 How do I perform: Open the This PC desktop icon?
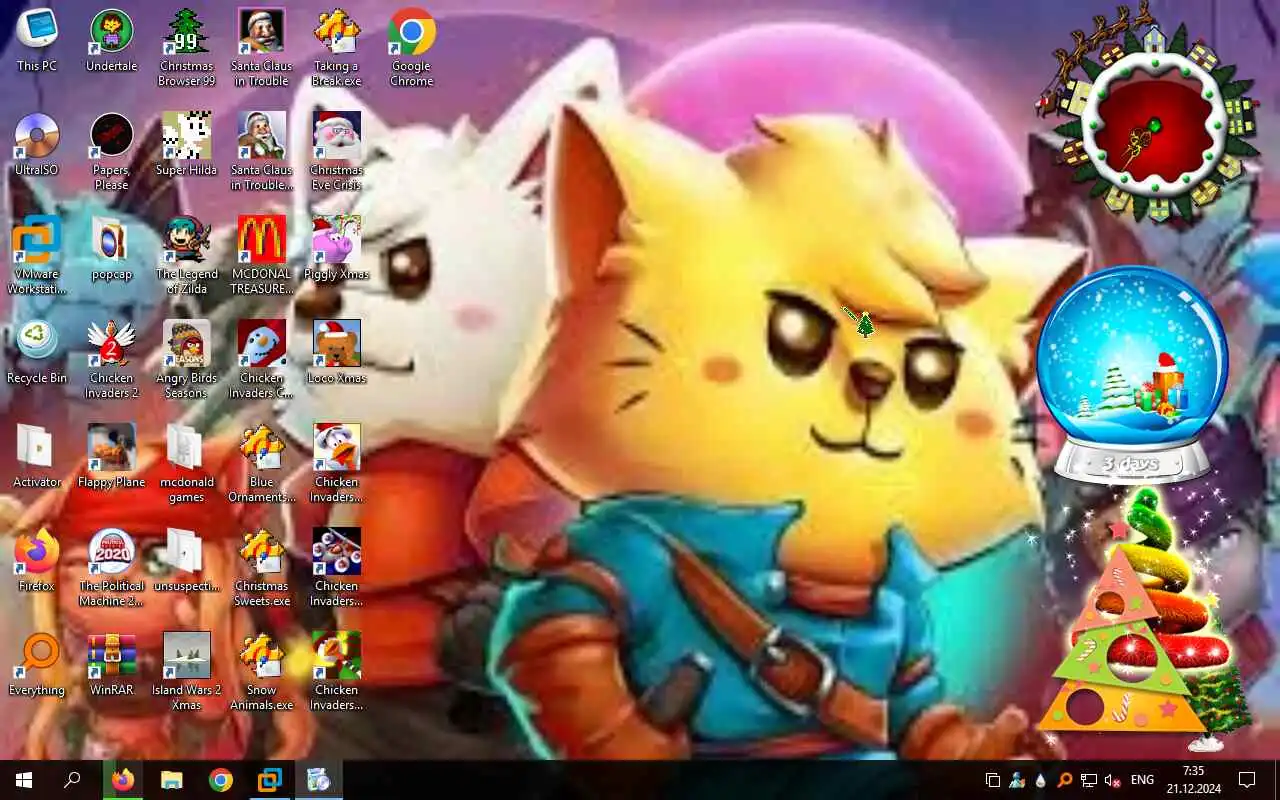click(x=37, y=42)
